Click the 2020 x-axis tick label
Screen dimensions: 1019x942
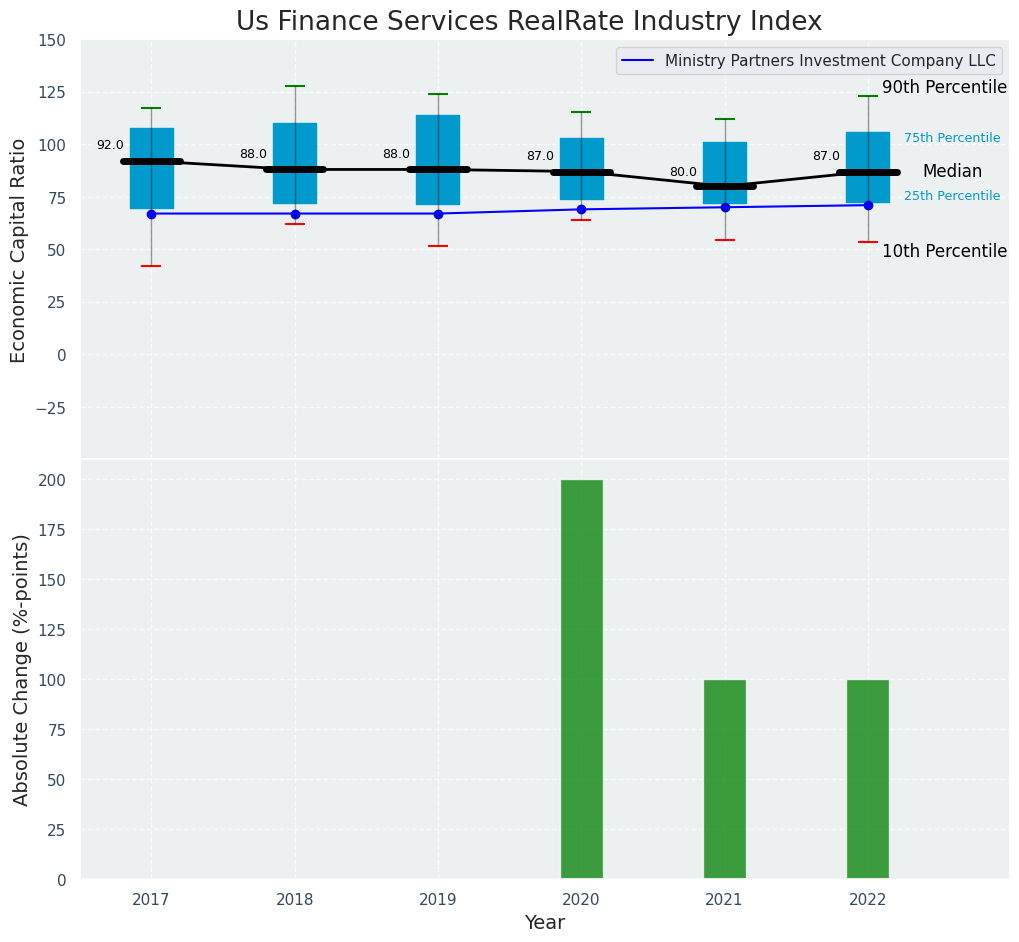point(581,900)
